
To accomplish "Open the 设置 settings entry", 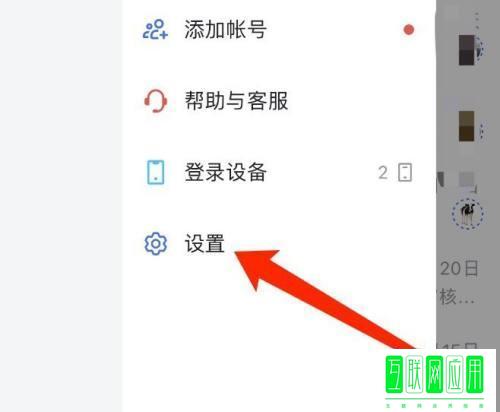I will point(279,244).
